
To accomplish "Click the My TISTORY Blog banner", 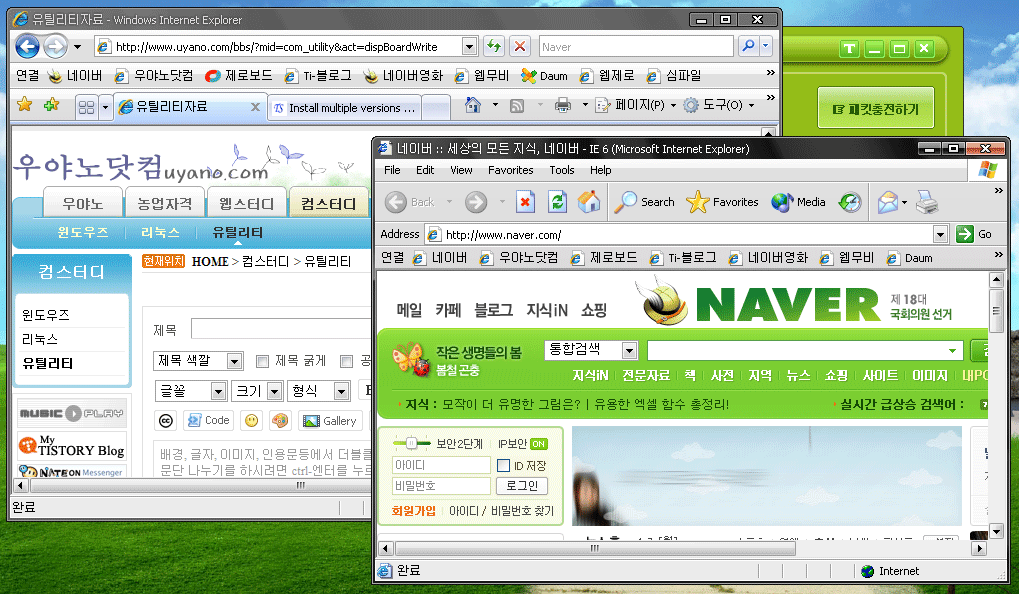I will (72, 446).
